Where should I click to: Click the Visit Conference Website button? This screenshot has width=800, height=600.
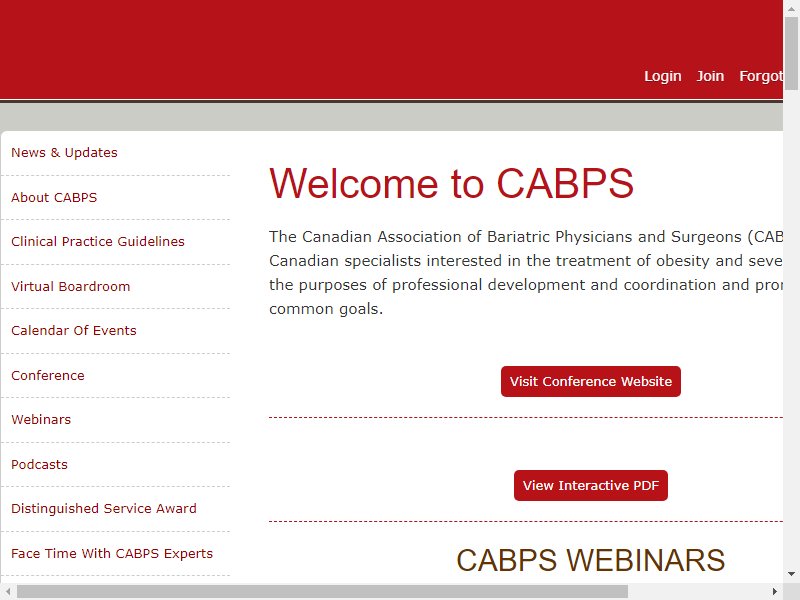click(x=591, y=381)
